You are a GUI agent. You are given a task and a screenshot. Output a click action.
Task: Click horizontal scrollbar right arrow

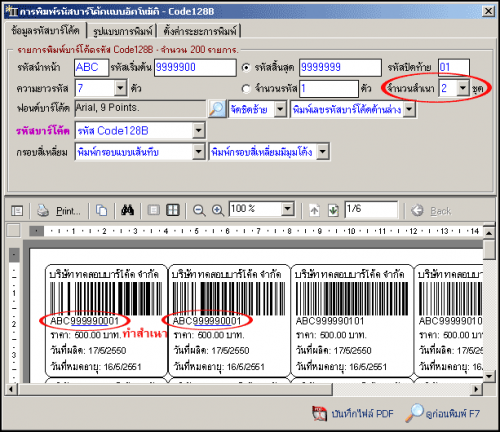coord(476,389)
